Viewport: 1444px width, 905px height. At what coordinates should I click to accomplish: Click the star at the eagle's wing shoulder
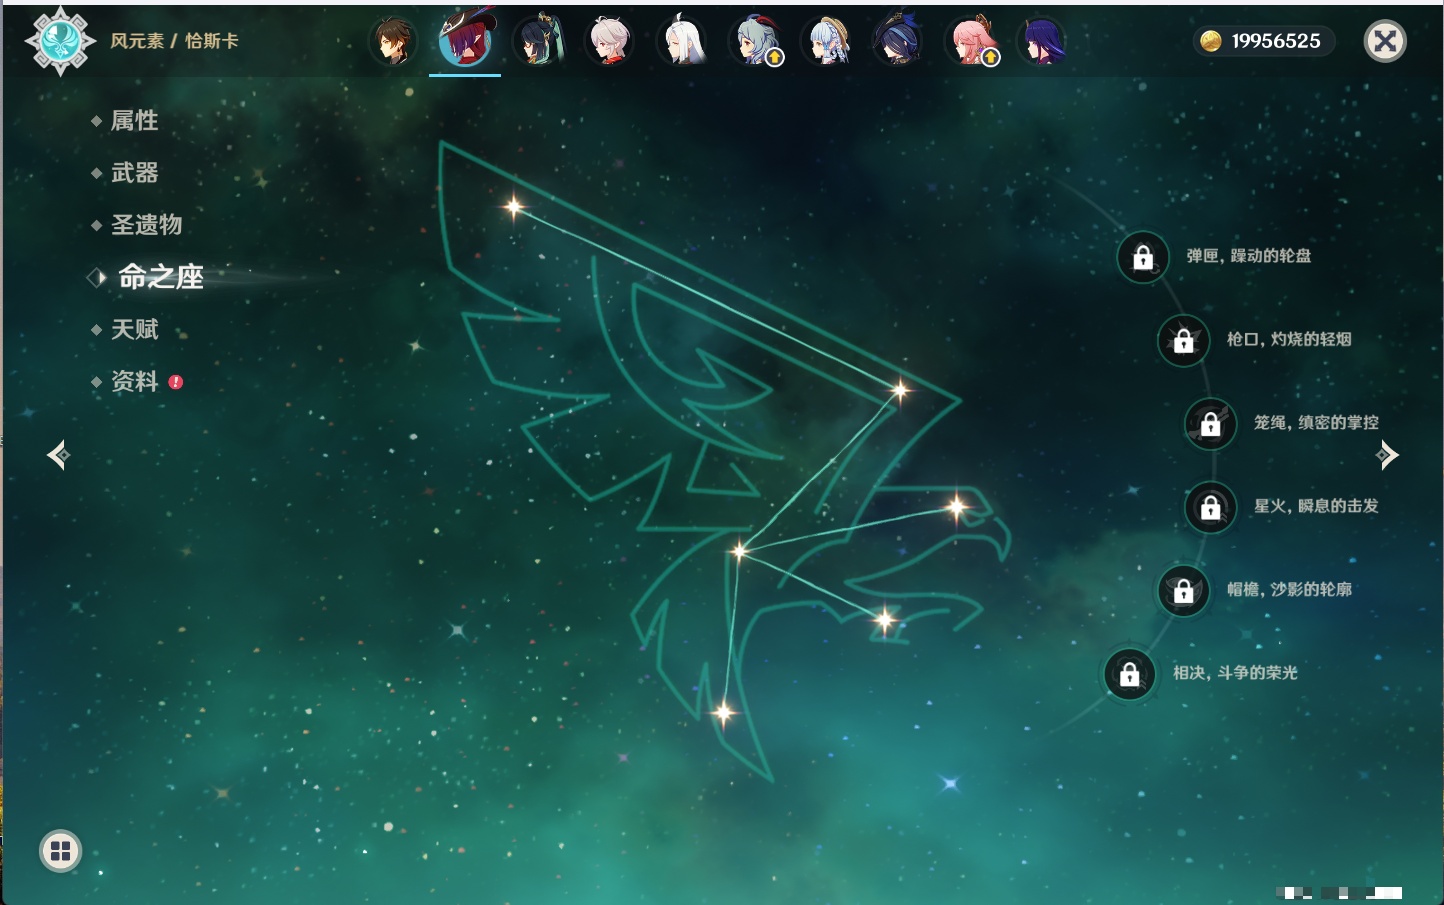click(900, 390)
